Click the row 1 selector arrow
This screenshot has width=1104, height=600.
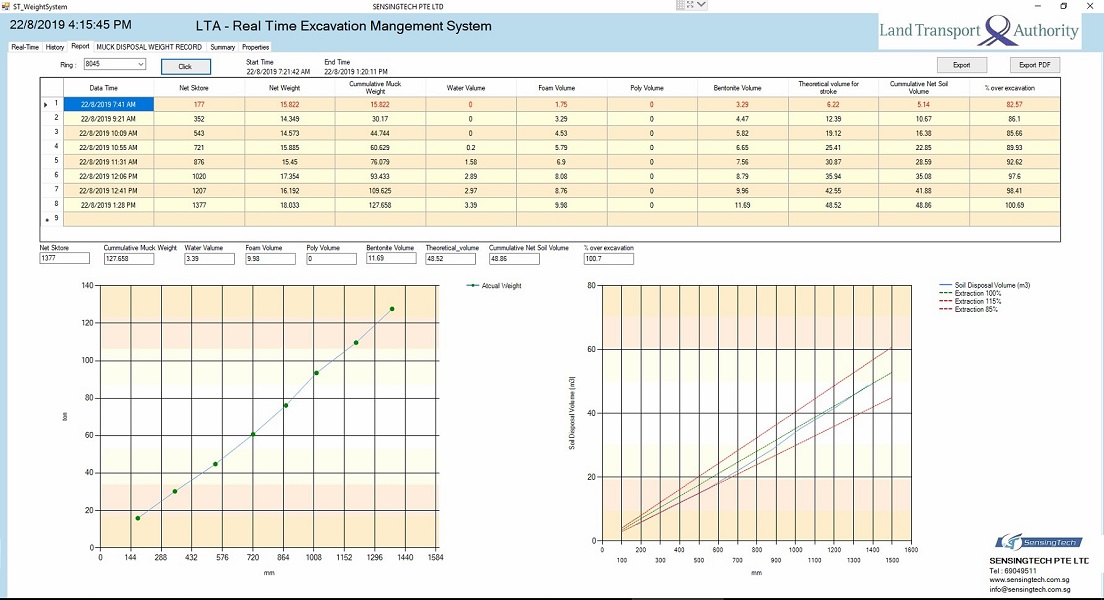(x=45, y=104)
